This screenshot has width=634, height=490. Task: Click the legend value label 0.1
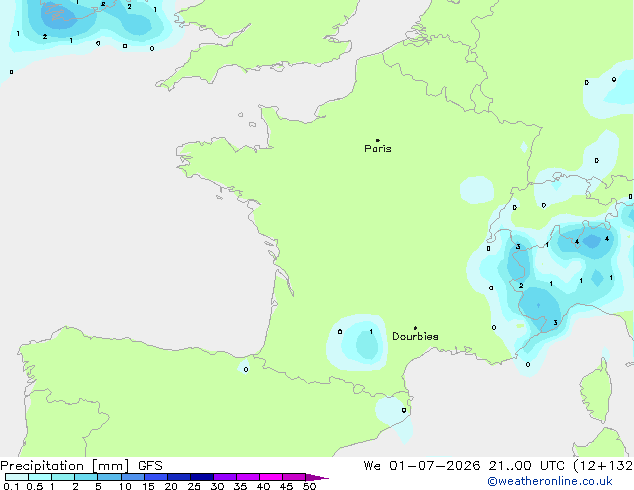point(11,486)
